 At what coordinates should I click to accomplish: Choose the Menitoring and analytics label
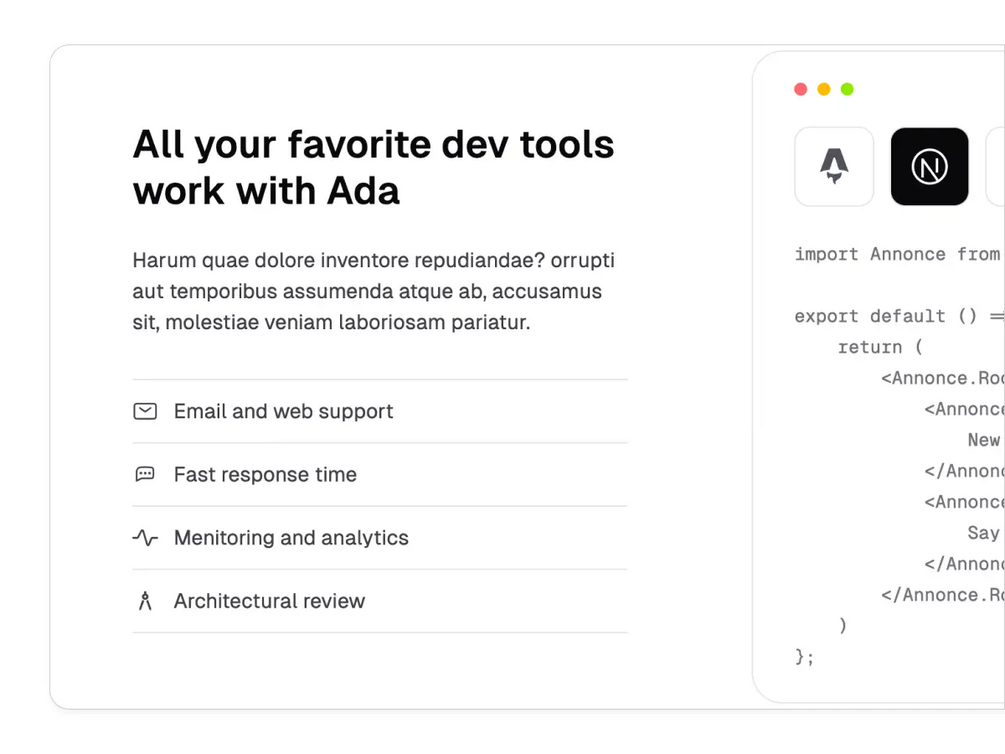pyautogui.click(x=291, y=538)
